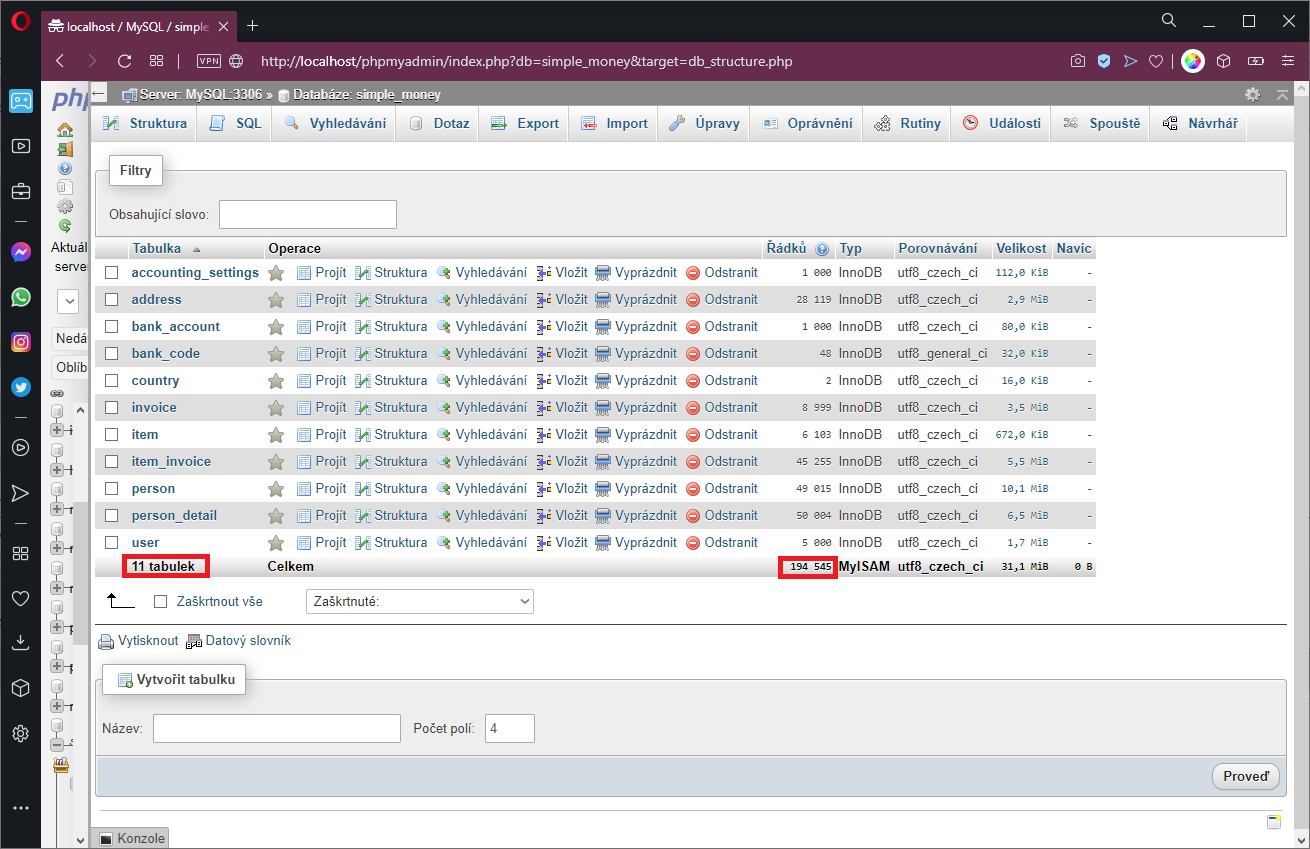The width and height of the screenshot is (1310, 849).
Task: Open the user table structure link
Action: click(x=399, y=542)
